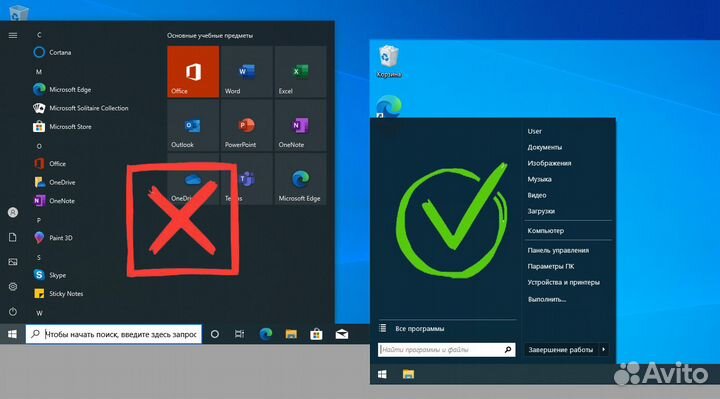Launch Paint 3D
Viewport: 720px width, 399px height.
(53, 238)
